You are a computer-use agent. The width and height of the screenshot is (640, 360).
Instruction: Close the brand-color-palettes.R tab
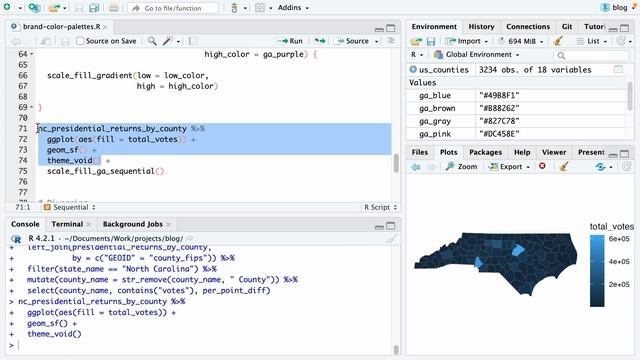coord(105,27)
